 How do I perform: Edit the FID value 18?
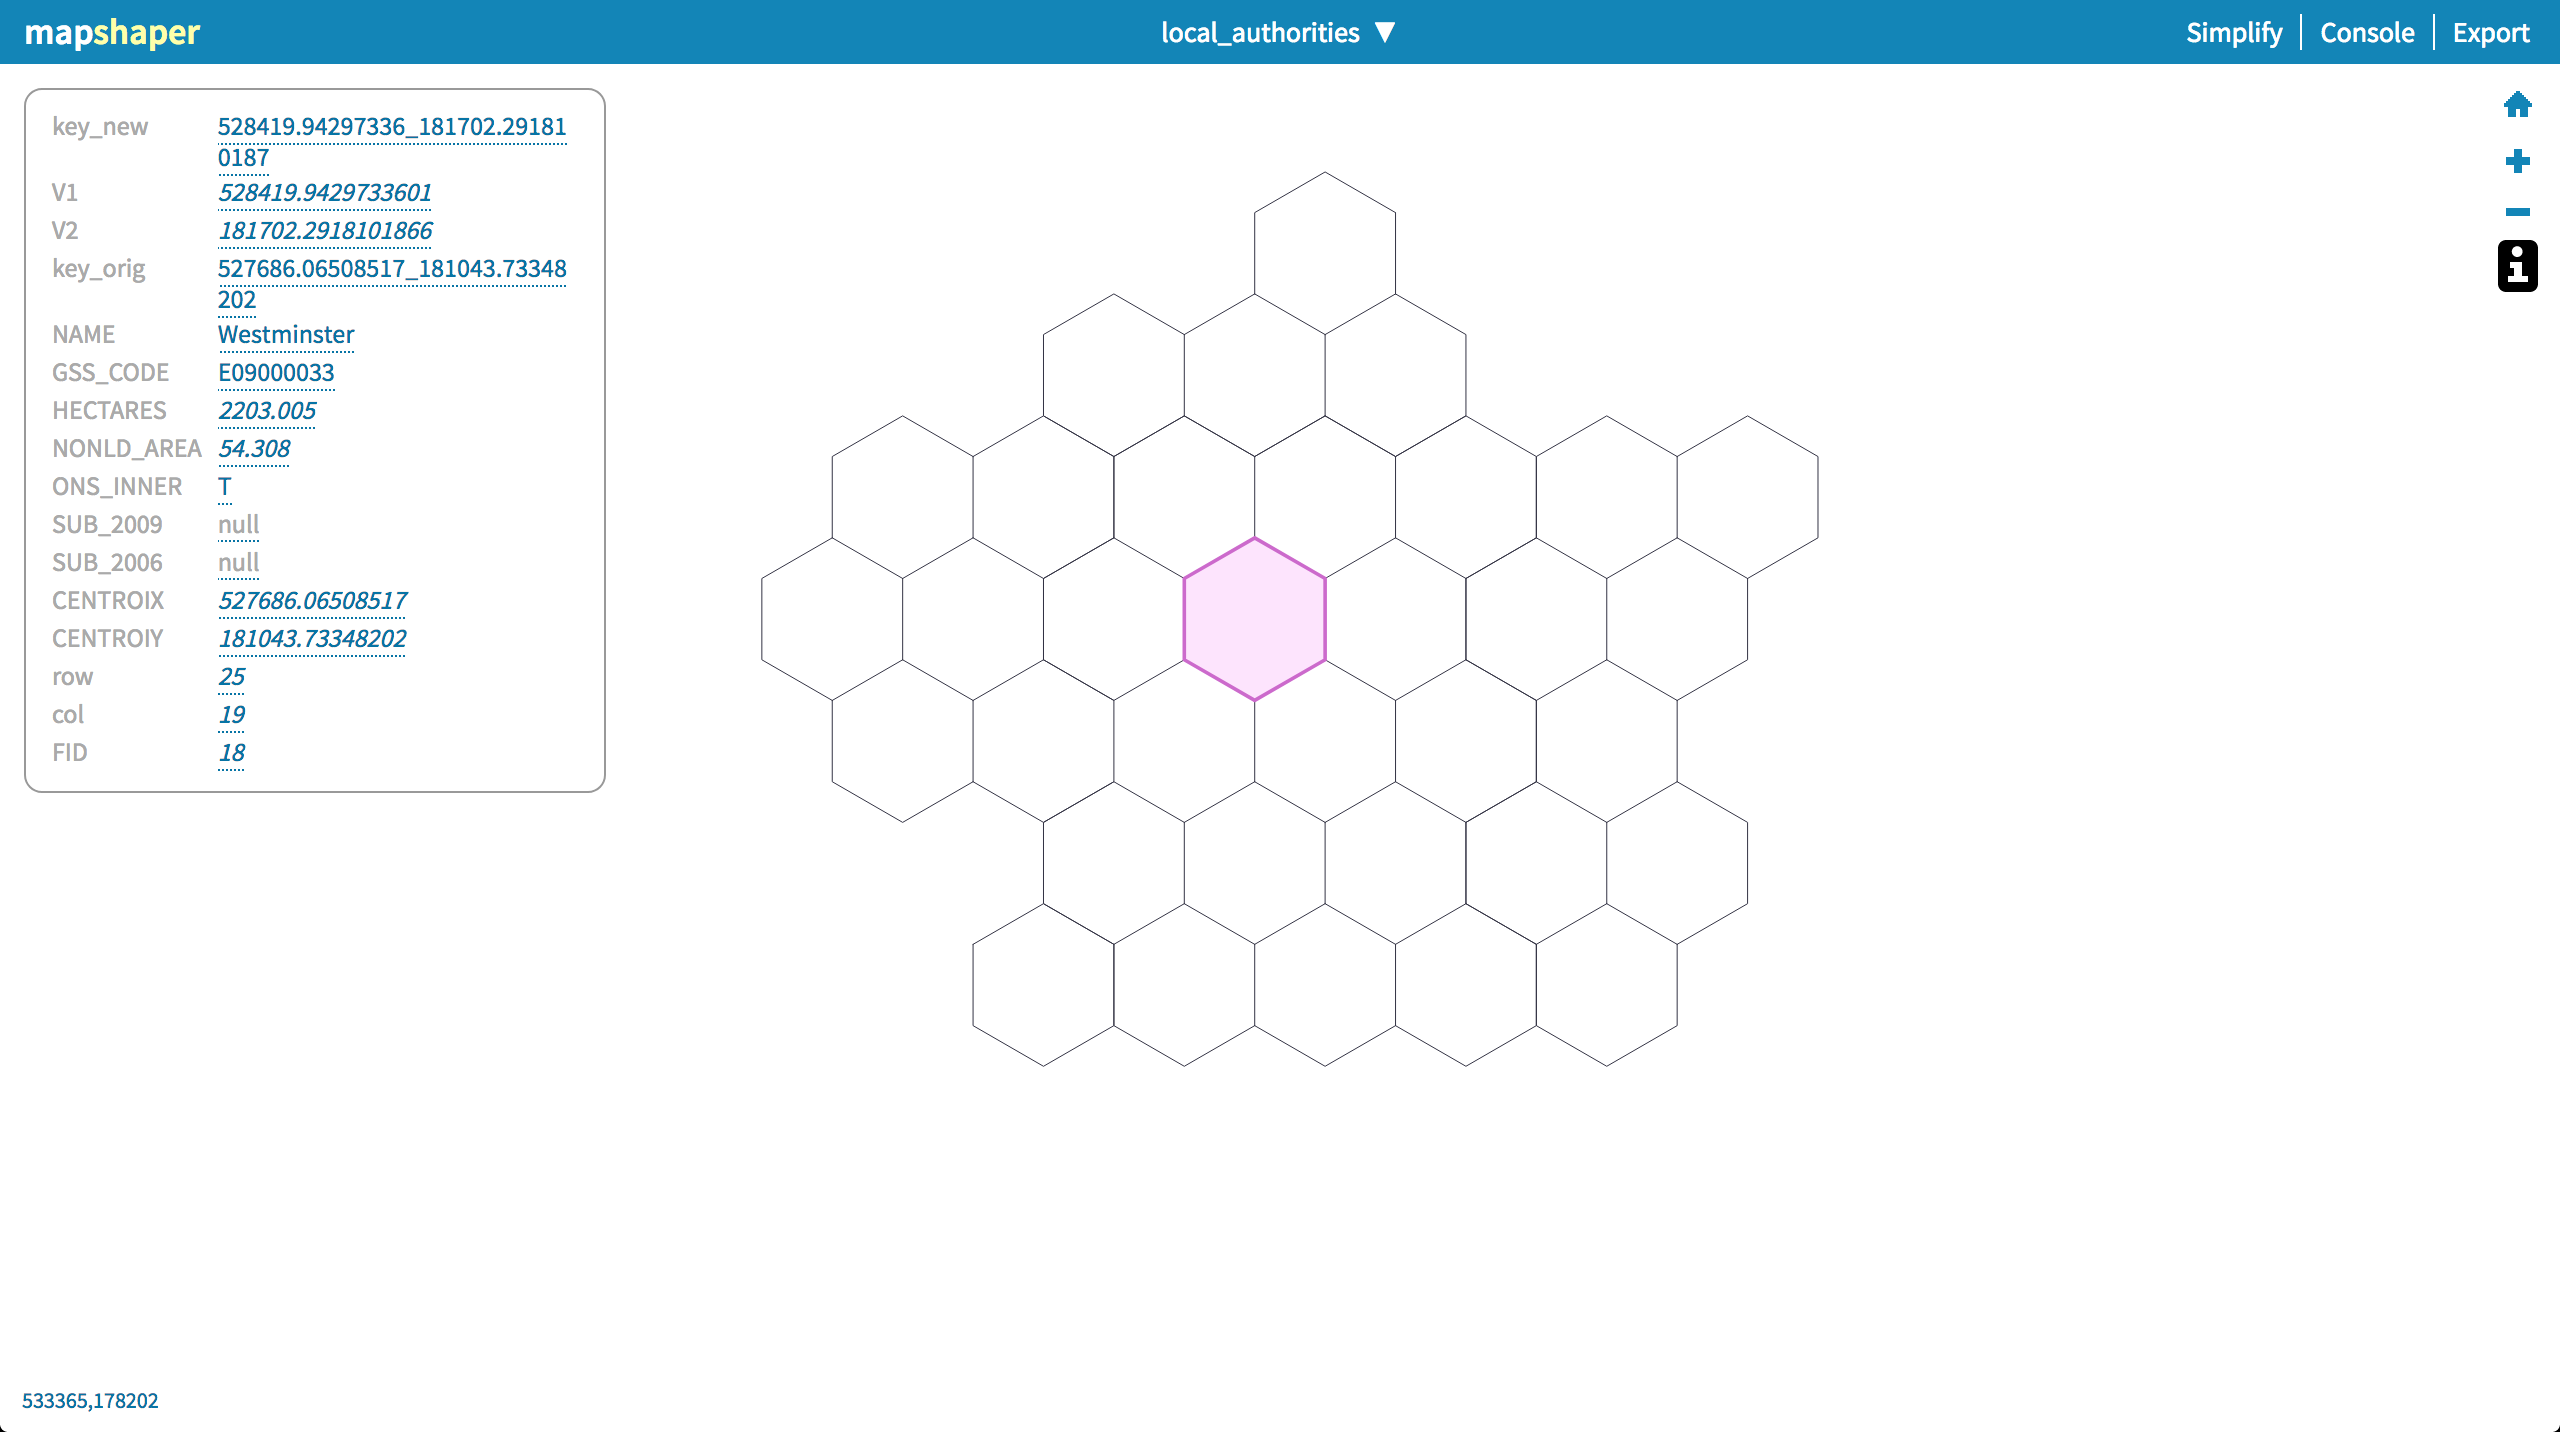(231, 752)
